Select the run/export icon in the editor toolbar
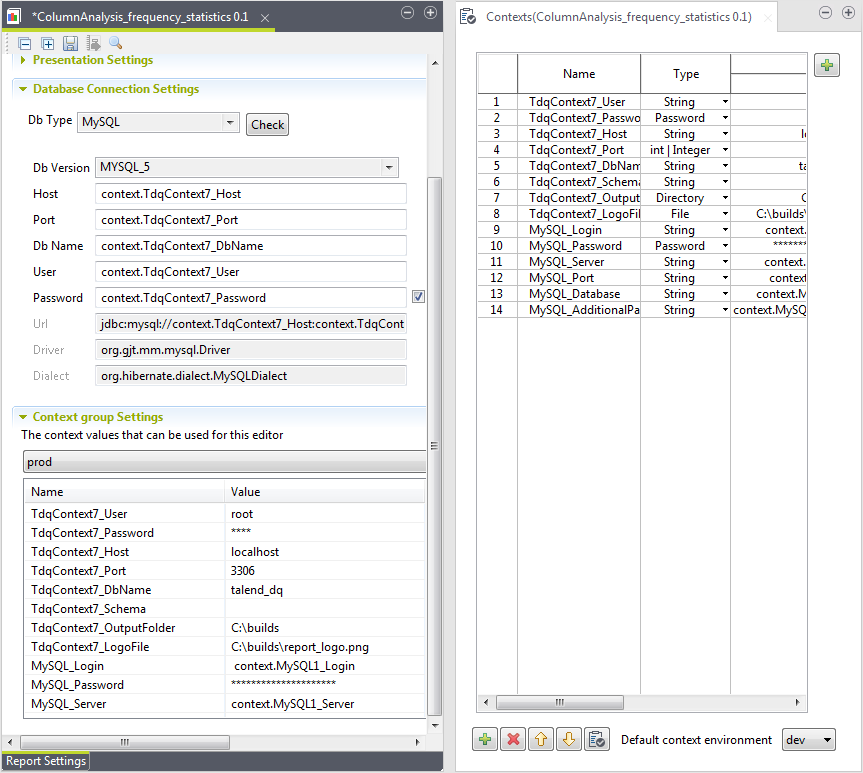Screen dimensions: 863x773 click(x=92, y=43)
